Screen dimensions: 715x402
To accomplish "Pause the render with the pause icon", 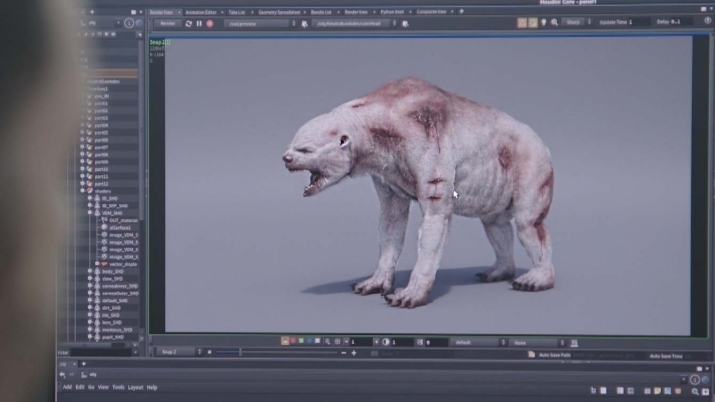I will (199, 22).
